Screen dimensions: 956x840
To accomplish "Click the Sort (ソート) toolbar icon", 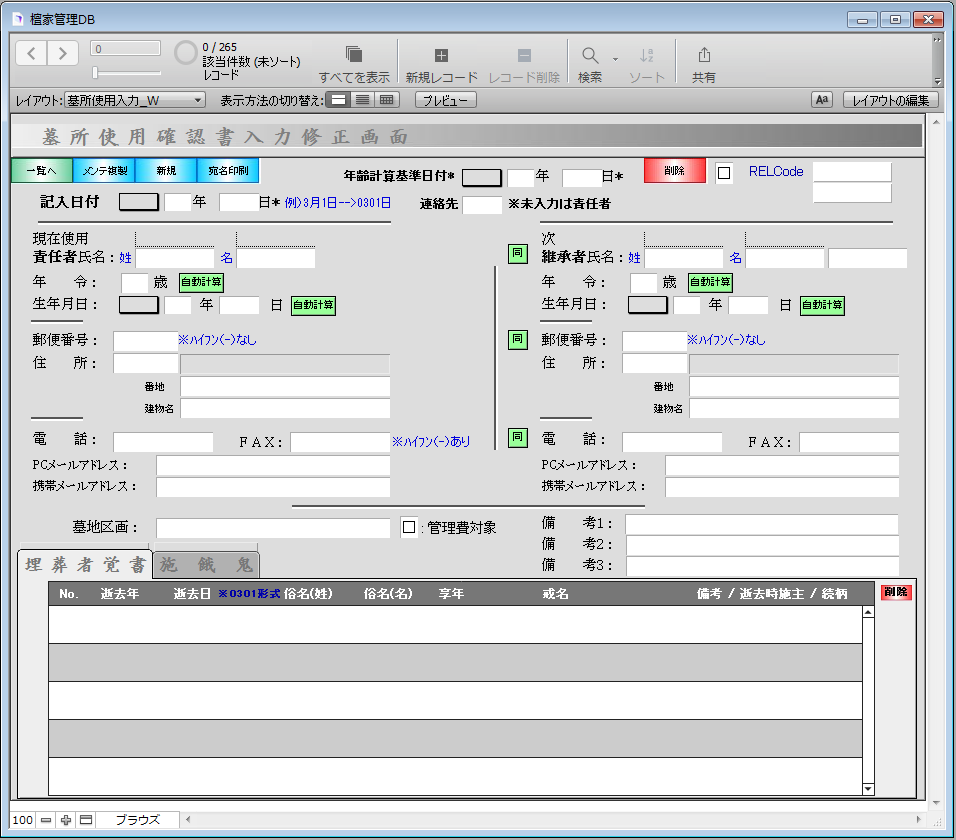I will pyautogui.click(x=646, y=55).
